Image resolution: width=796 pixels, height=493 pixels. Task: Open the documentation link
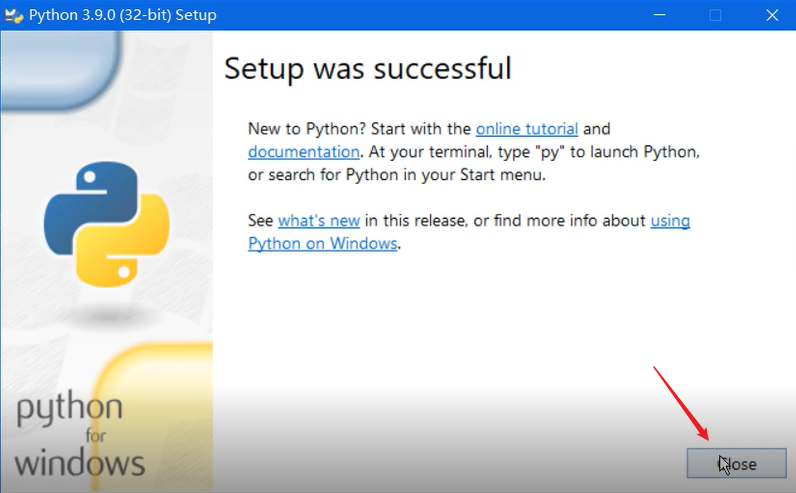(x=304, y=152)
